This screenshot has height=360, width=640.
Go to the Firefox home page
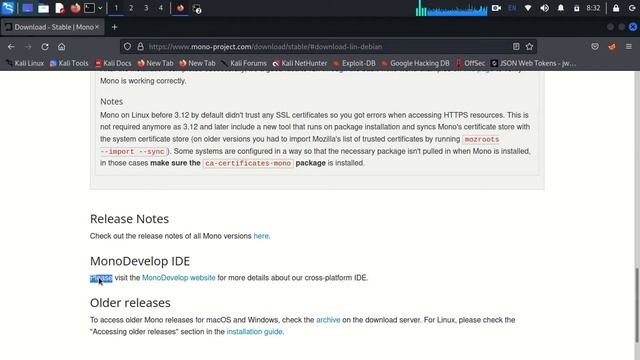[x=61, y=47]
